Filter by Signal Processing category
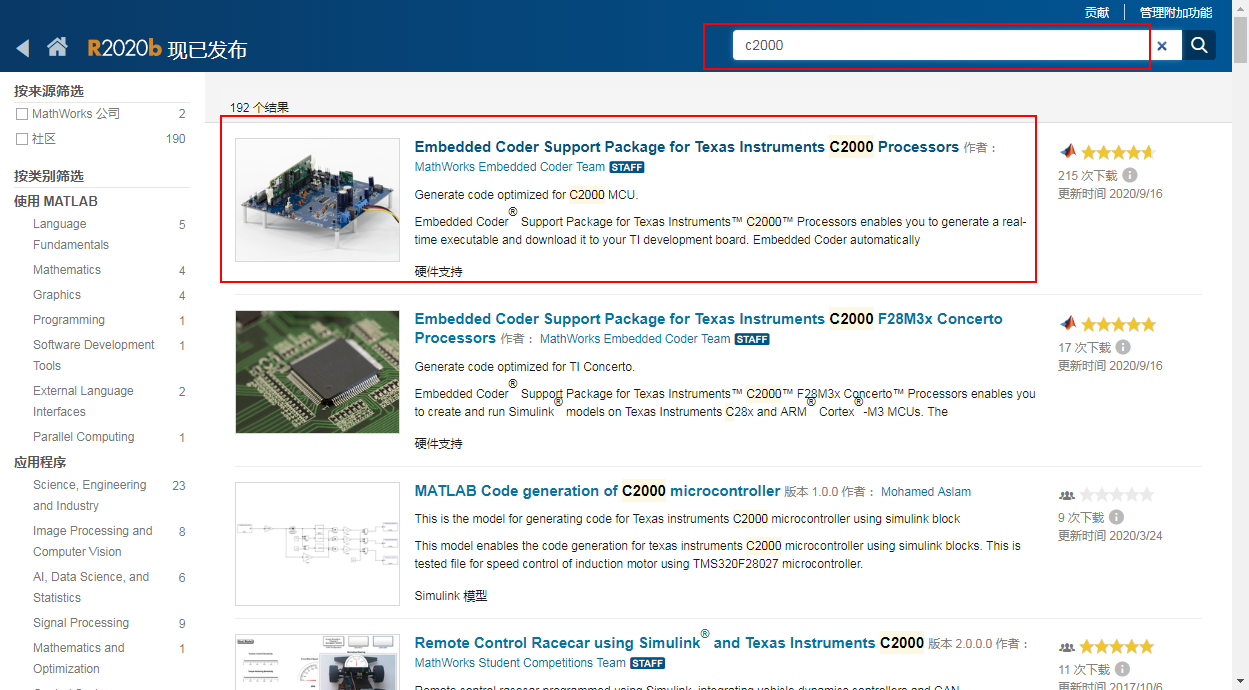1249x690 pixels. coord(81,623)
